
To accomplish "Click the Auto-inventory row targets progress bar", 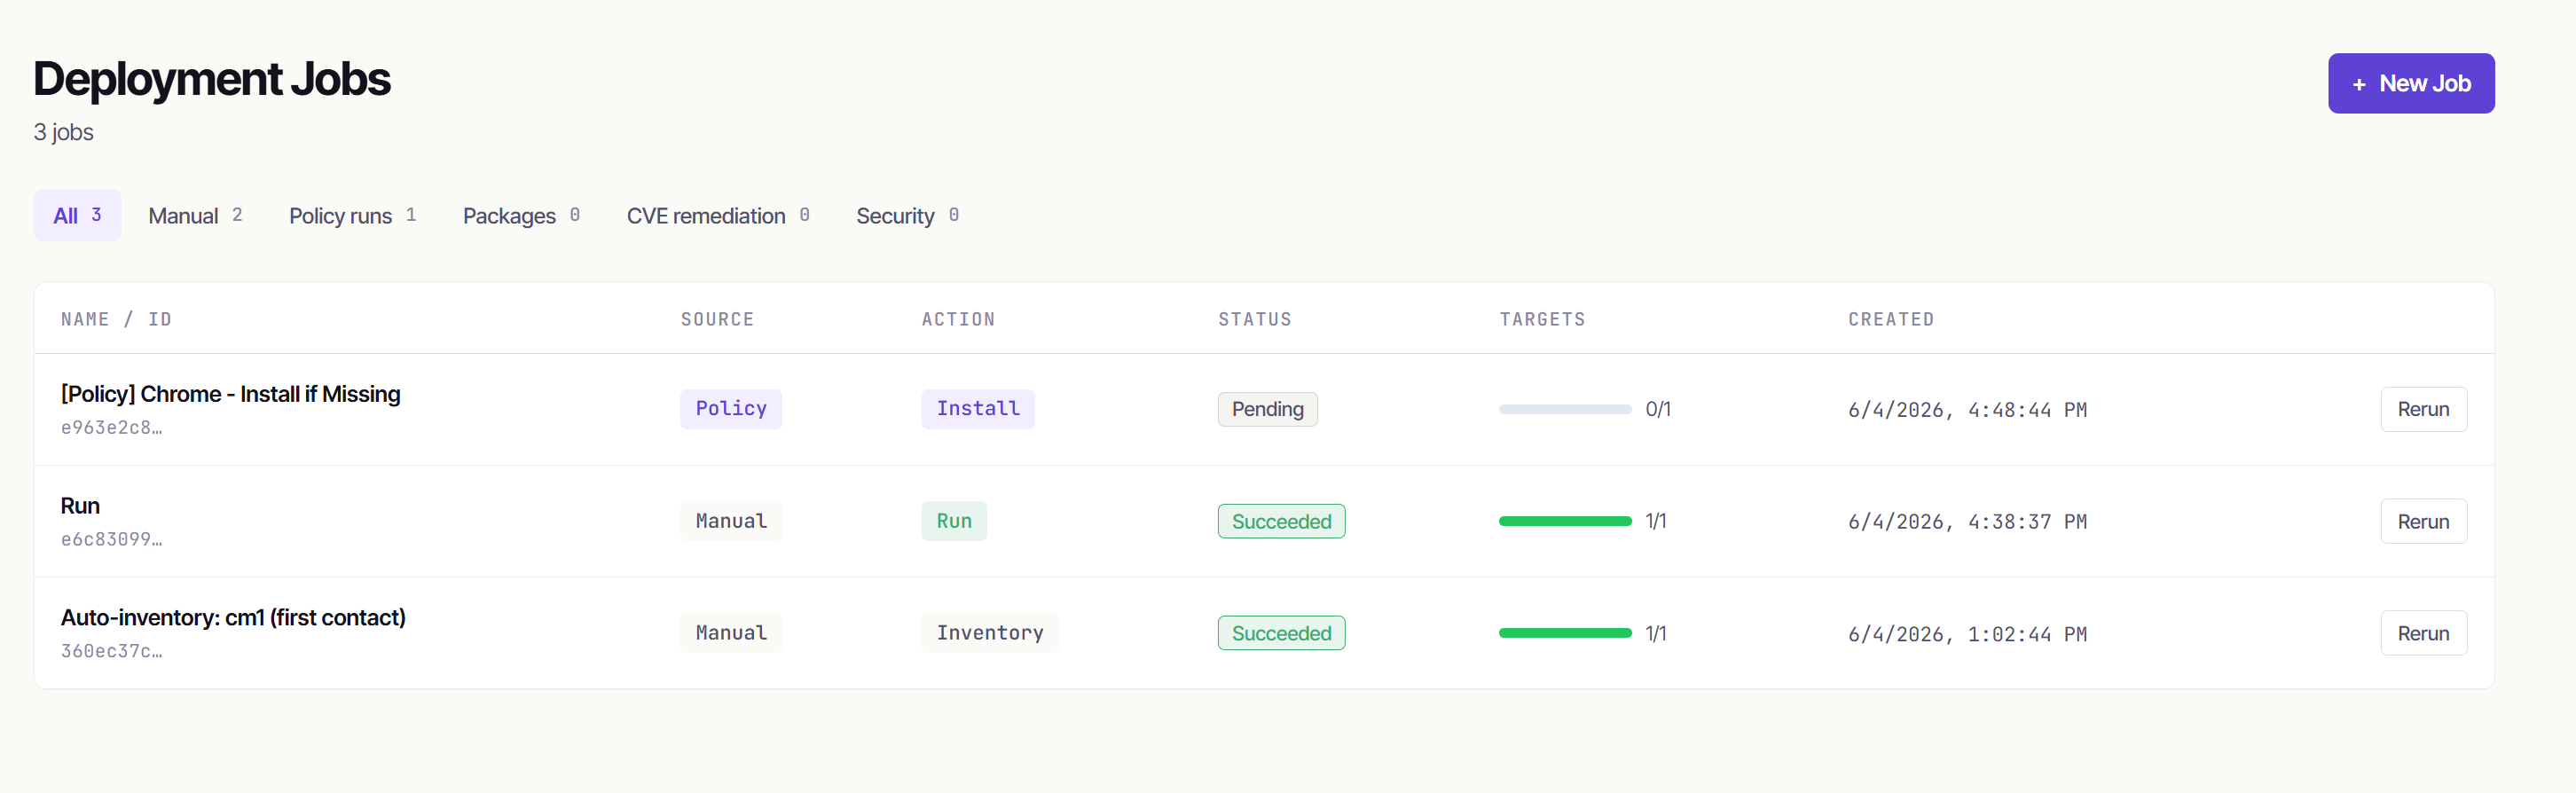I will click(1564, 633).
